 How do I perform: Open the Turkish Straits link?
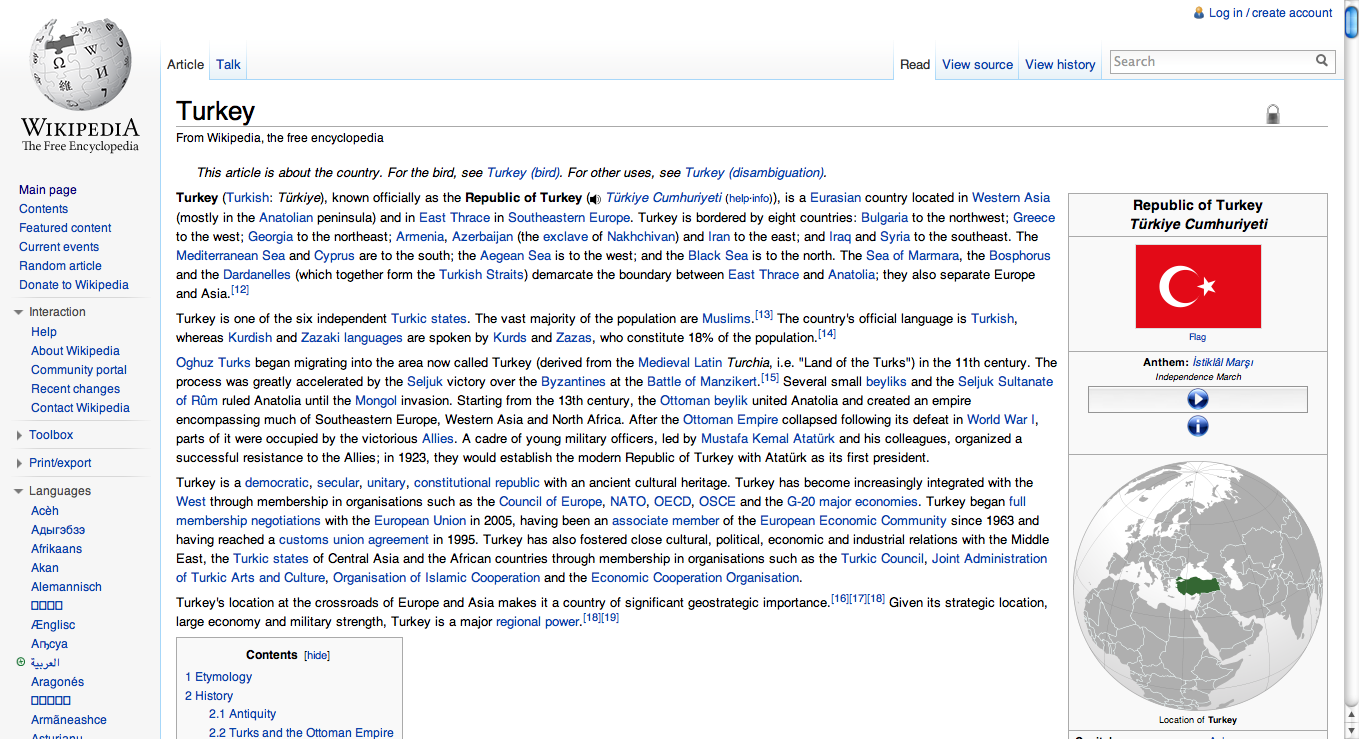483,274
